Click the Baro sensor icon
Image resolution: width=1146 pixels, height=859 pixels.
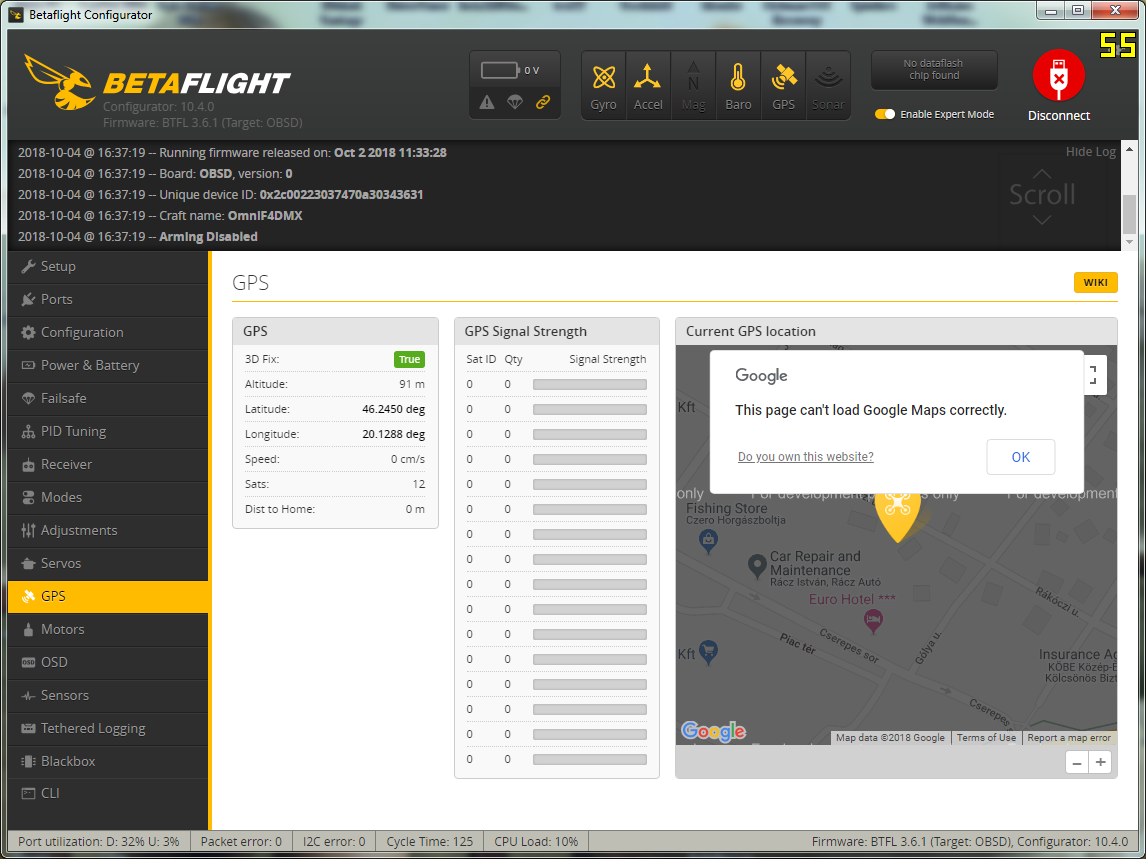pyautogui.click(x=738, y=85)
